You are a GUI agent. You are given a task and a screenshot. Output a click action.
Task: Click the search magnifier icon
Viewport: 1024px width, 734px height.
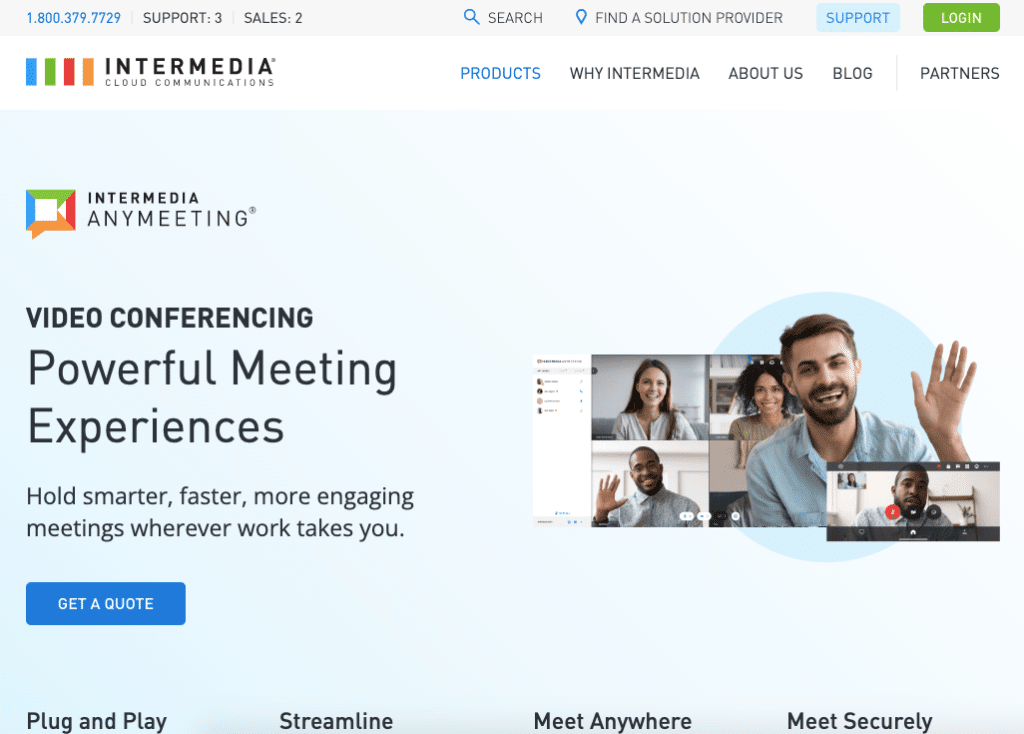pos(471,17)
